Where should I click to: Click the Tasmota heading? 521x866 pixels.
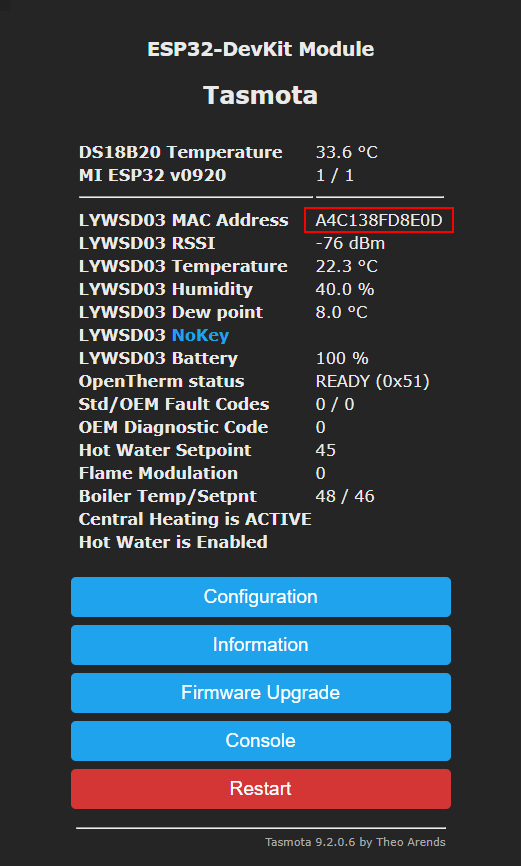260,95
